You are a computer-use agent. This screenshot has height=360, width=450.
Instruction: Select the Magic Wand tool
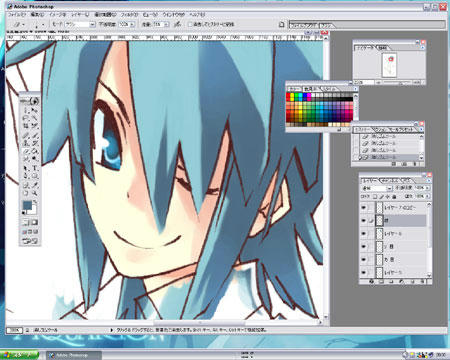[x=34, y=118]
